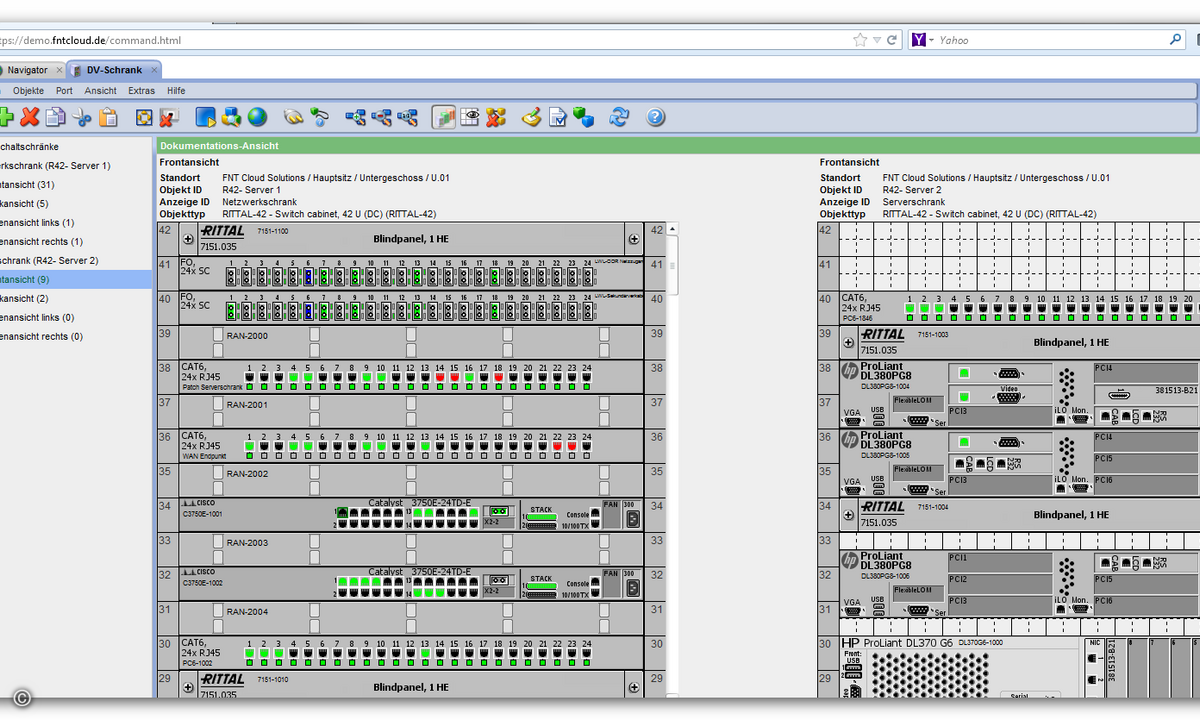Click the C3750E-1001 switch label
Image resolution: width=1200 pixels, height=720 pixels.
coord(202,514)
